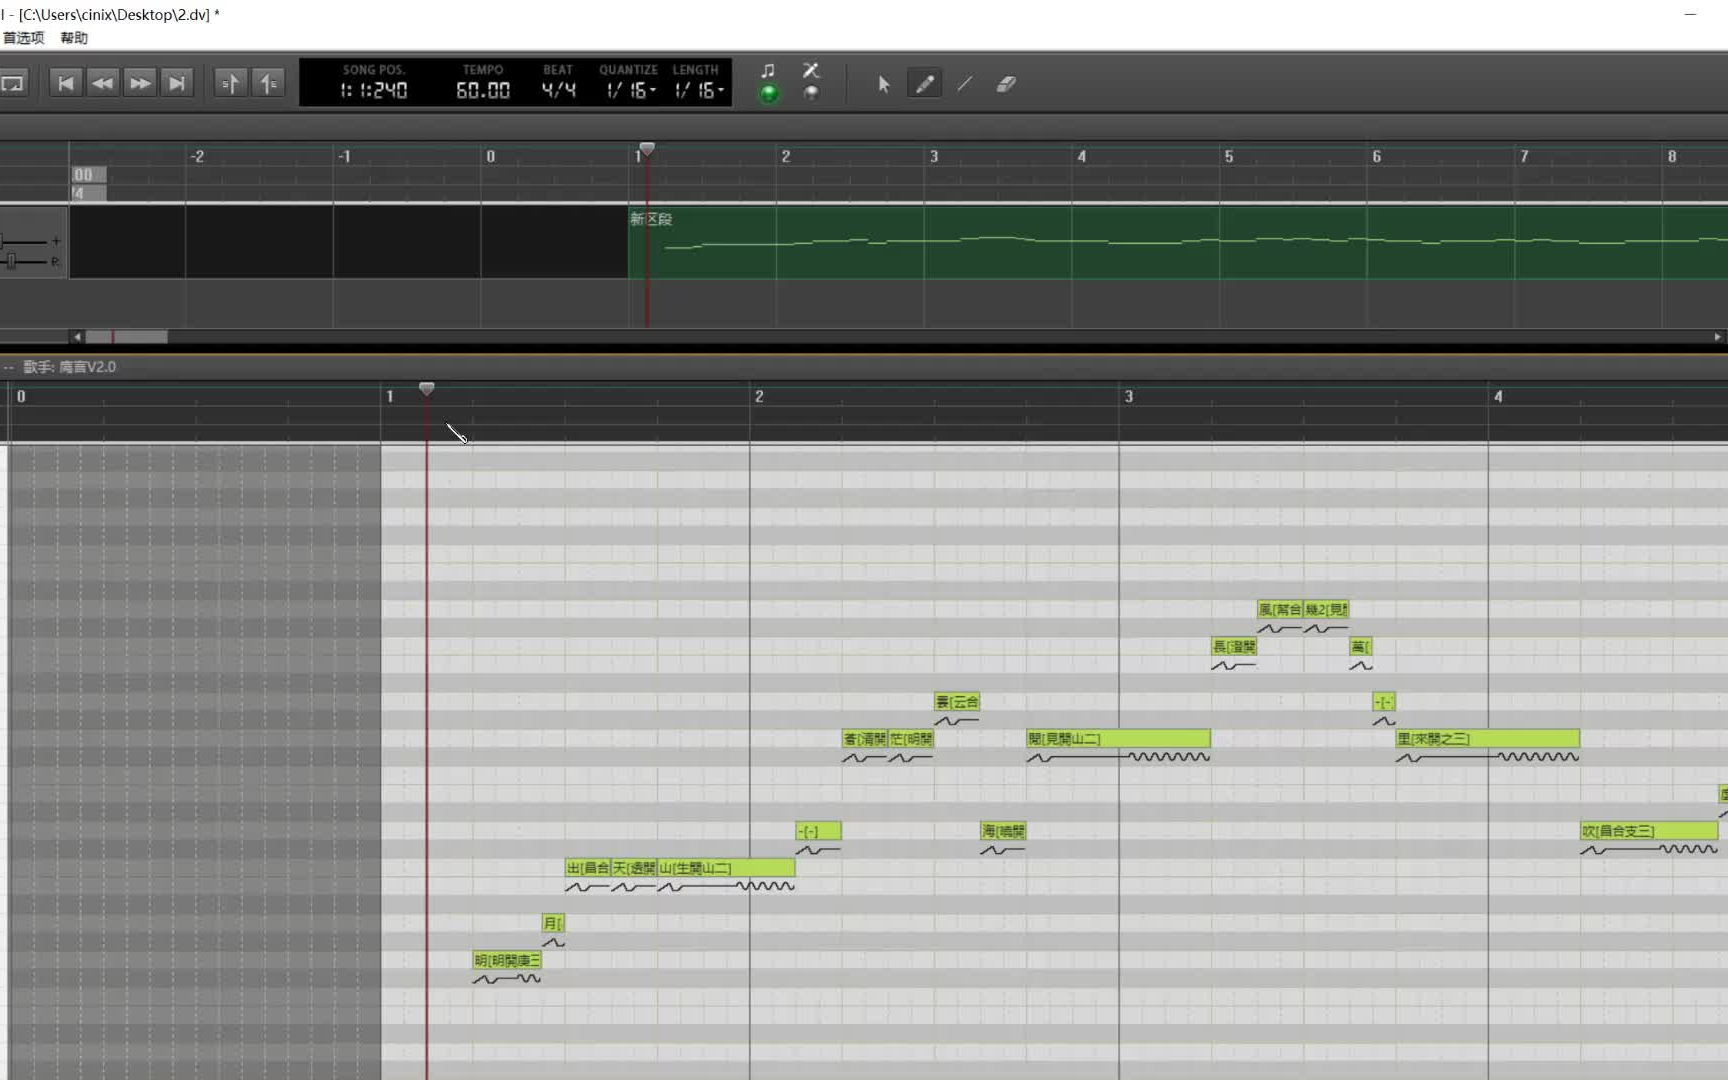This screenshot has height=1080, width=1728.
Task: Click the track pan slider handle
Action: point(12,261)
